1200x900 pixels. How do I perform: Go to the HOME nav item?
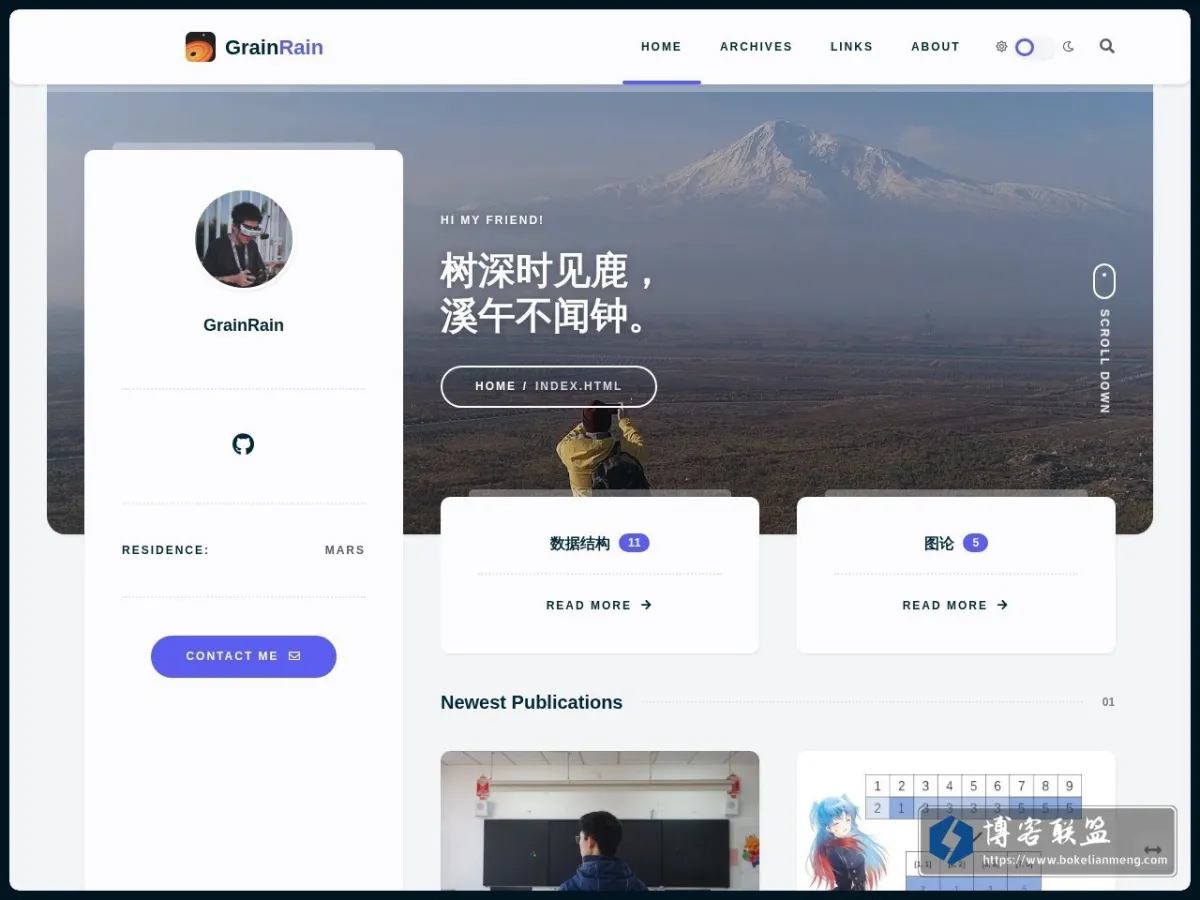(661, 47)
